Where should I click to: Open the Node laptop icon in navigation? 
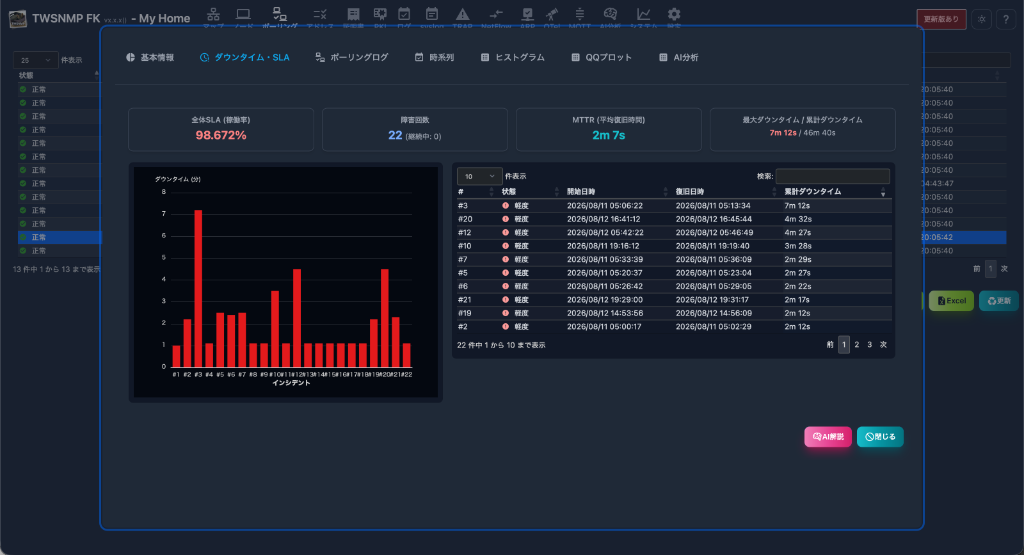tap(244, 14)
